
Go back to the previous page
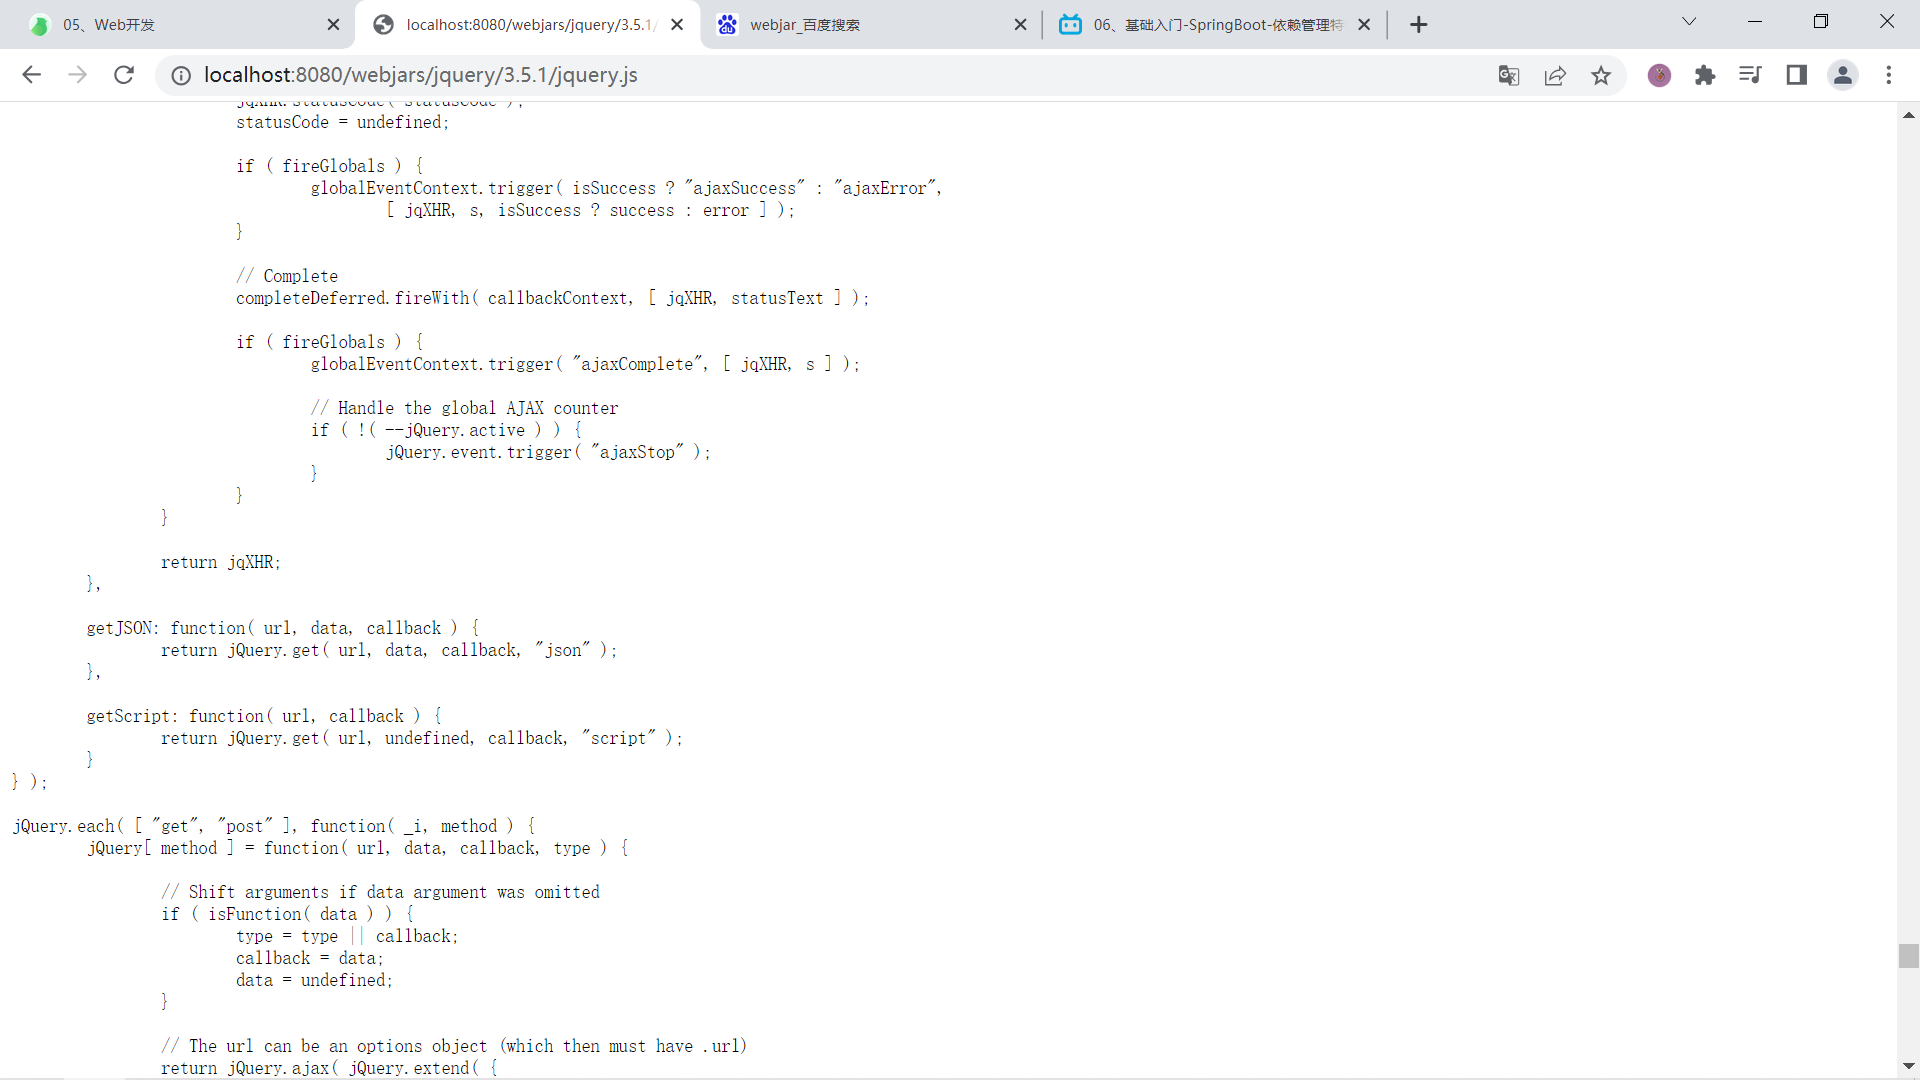32,75
